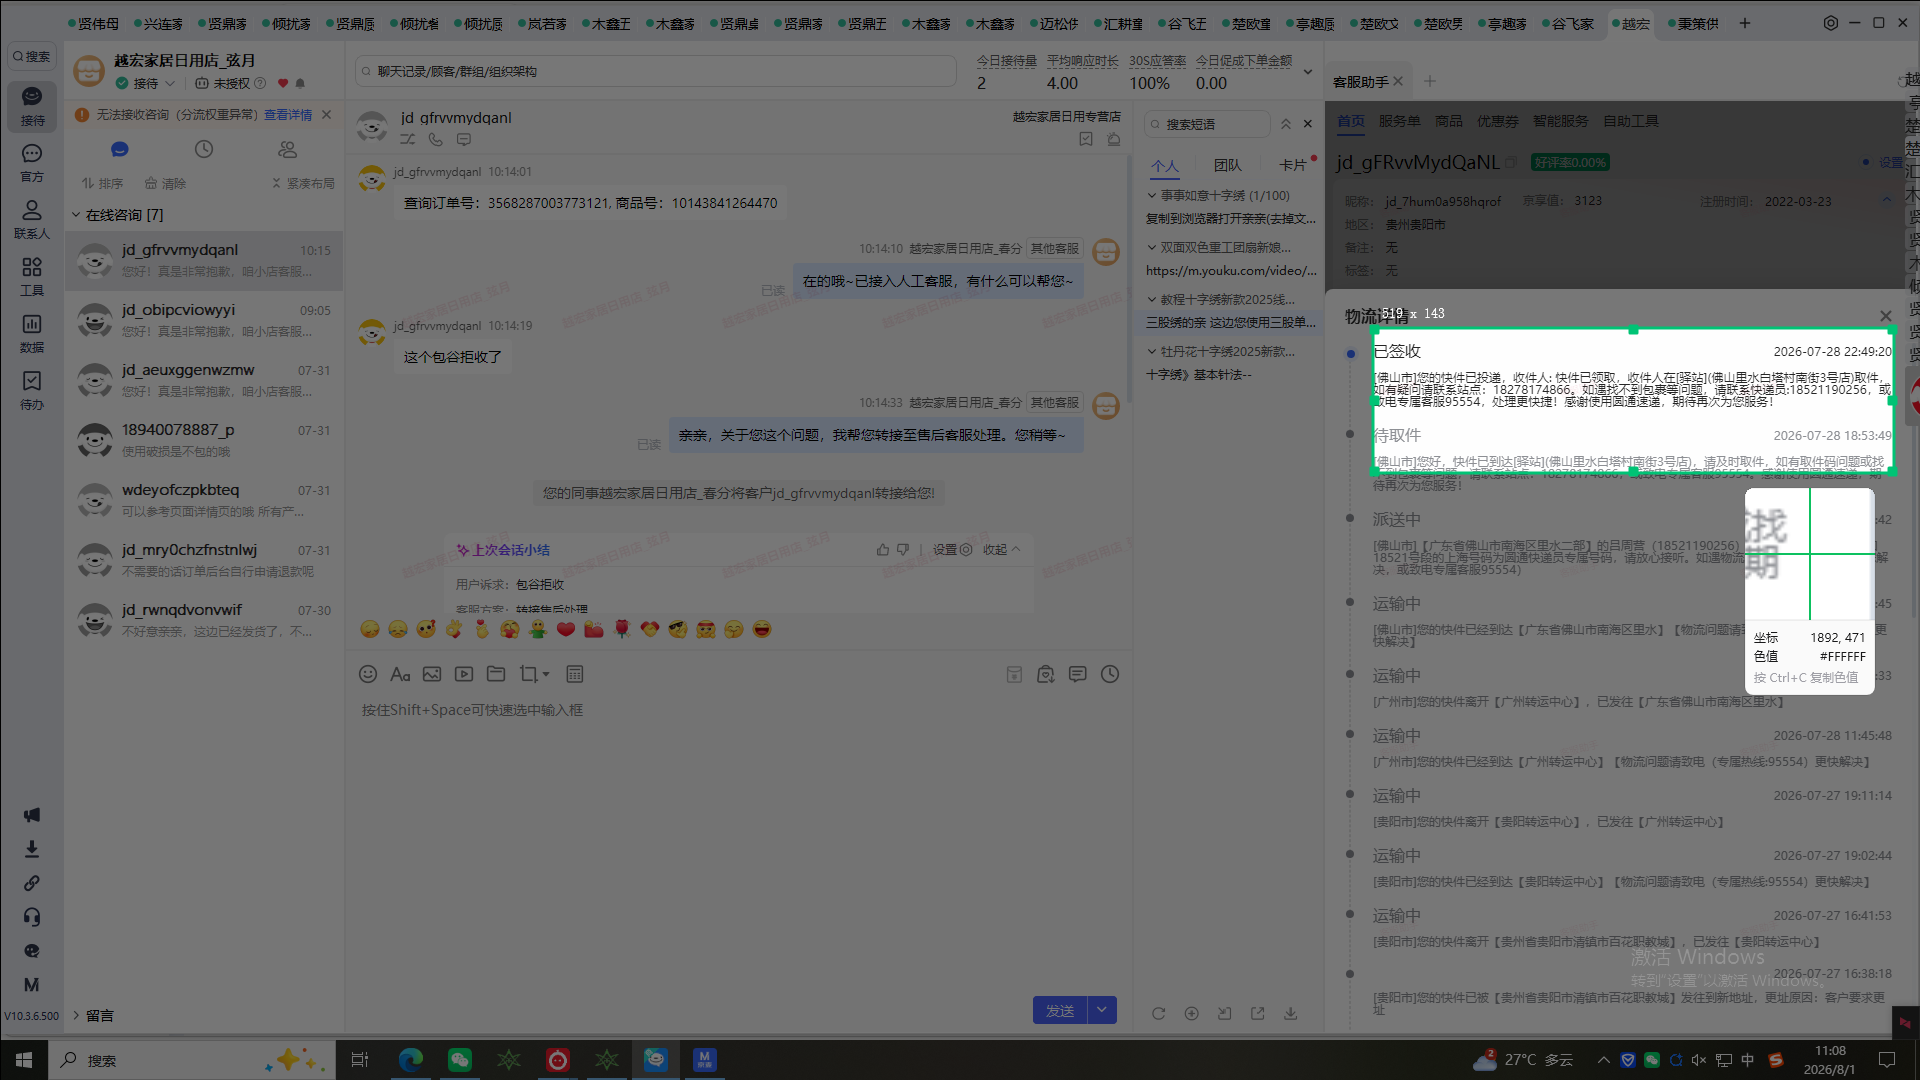Collapse the 在线咨询 [7] list
Viewport: 1920px width, 1080px height.
pos(76,215)
